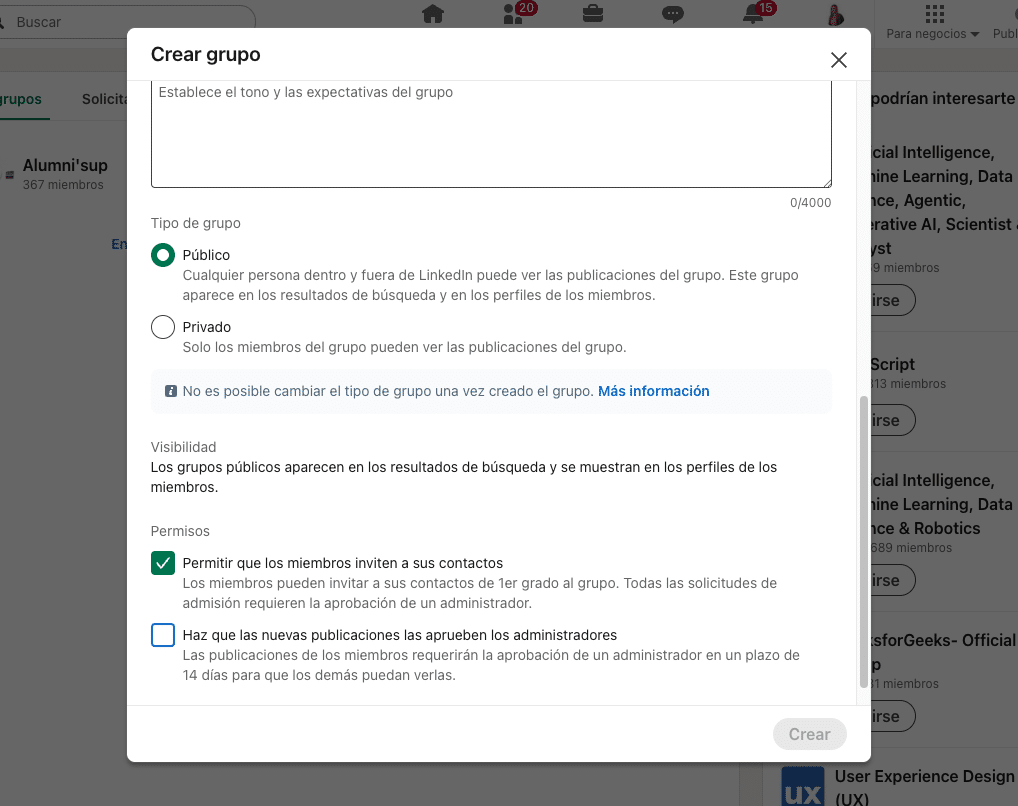Click the User Experience Design UX logo thumbnail

point(802,786)
